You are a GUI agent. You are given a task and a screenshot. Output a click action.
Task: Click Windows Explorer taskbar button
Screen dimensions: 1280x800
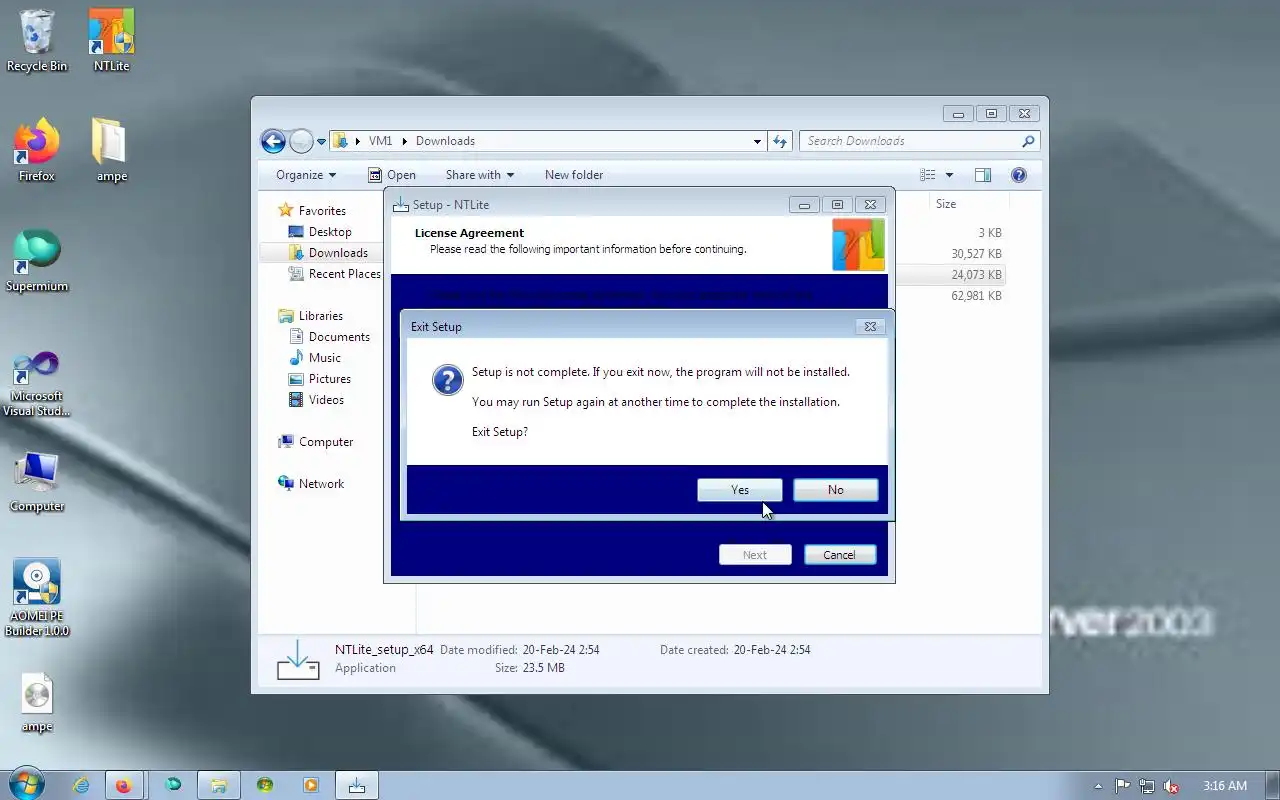pos(219,785)
